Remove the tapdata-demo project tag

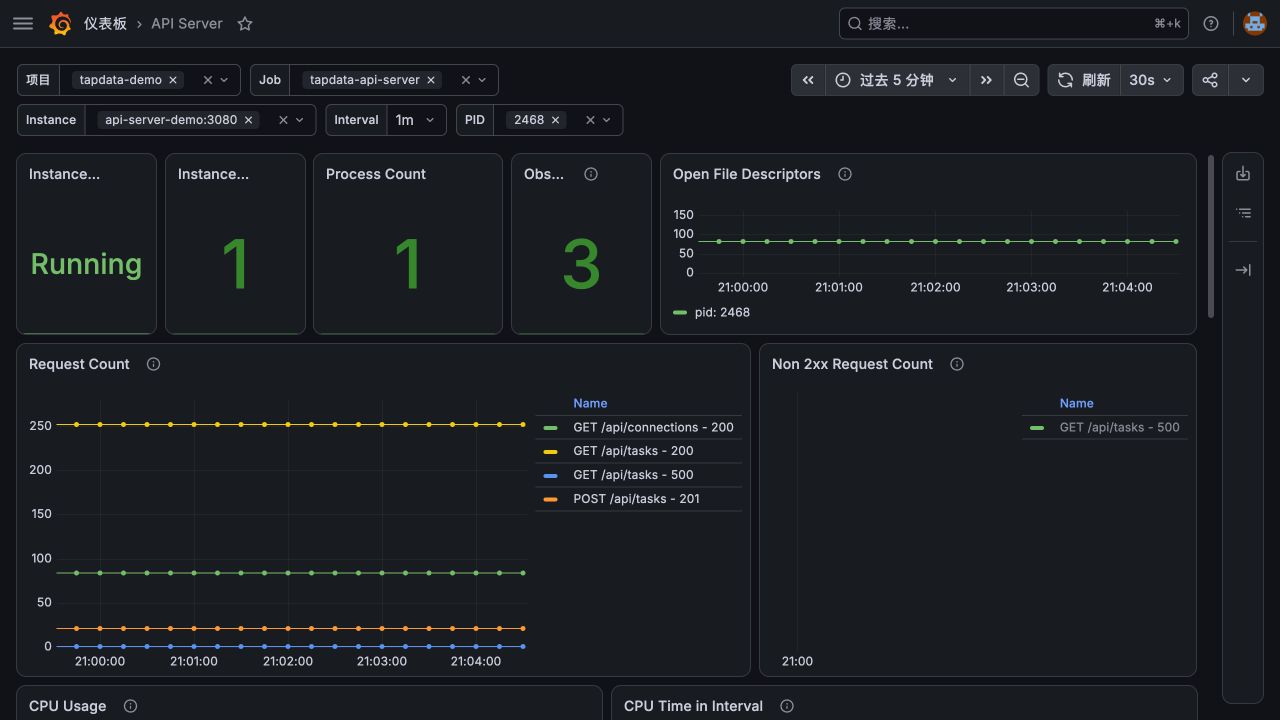point(173,80)
